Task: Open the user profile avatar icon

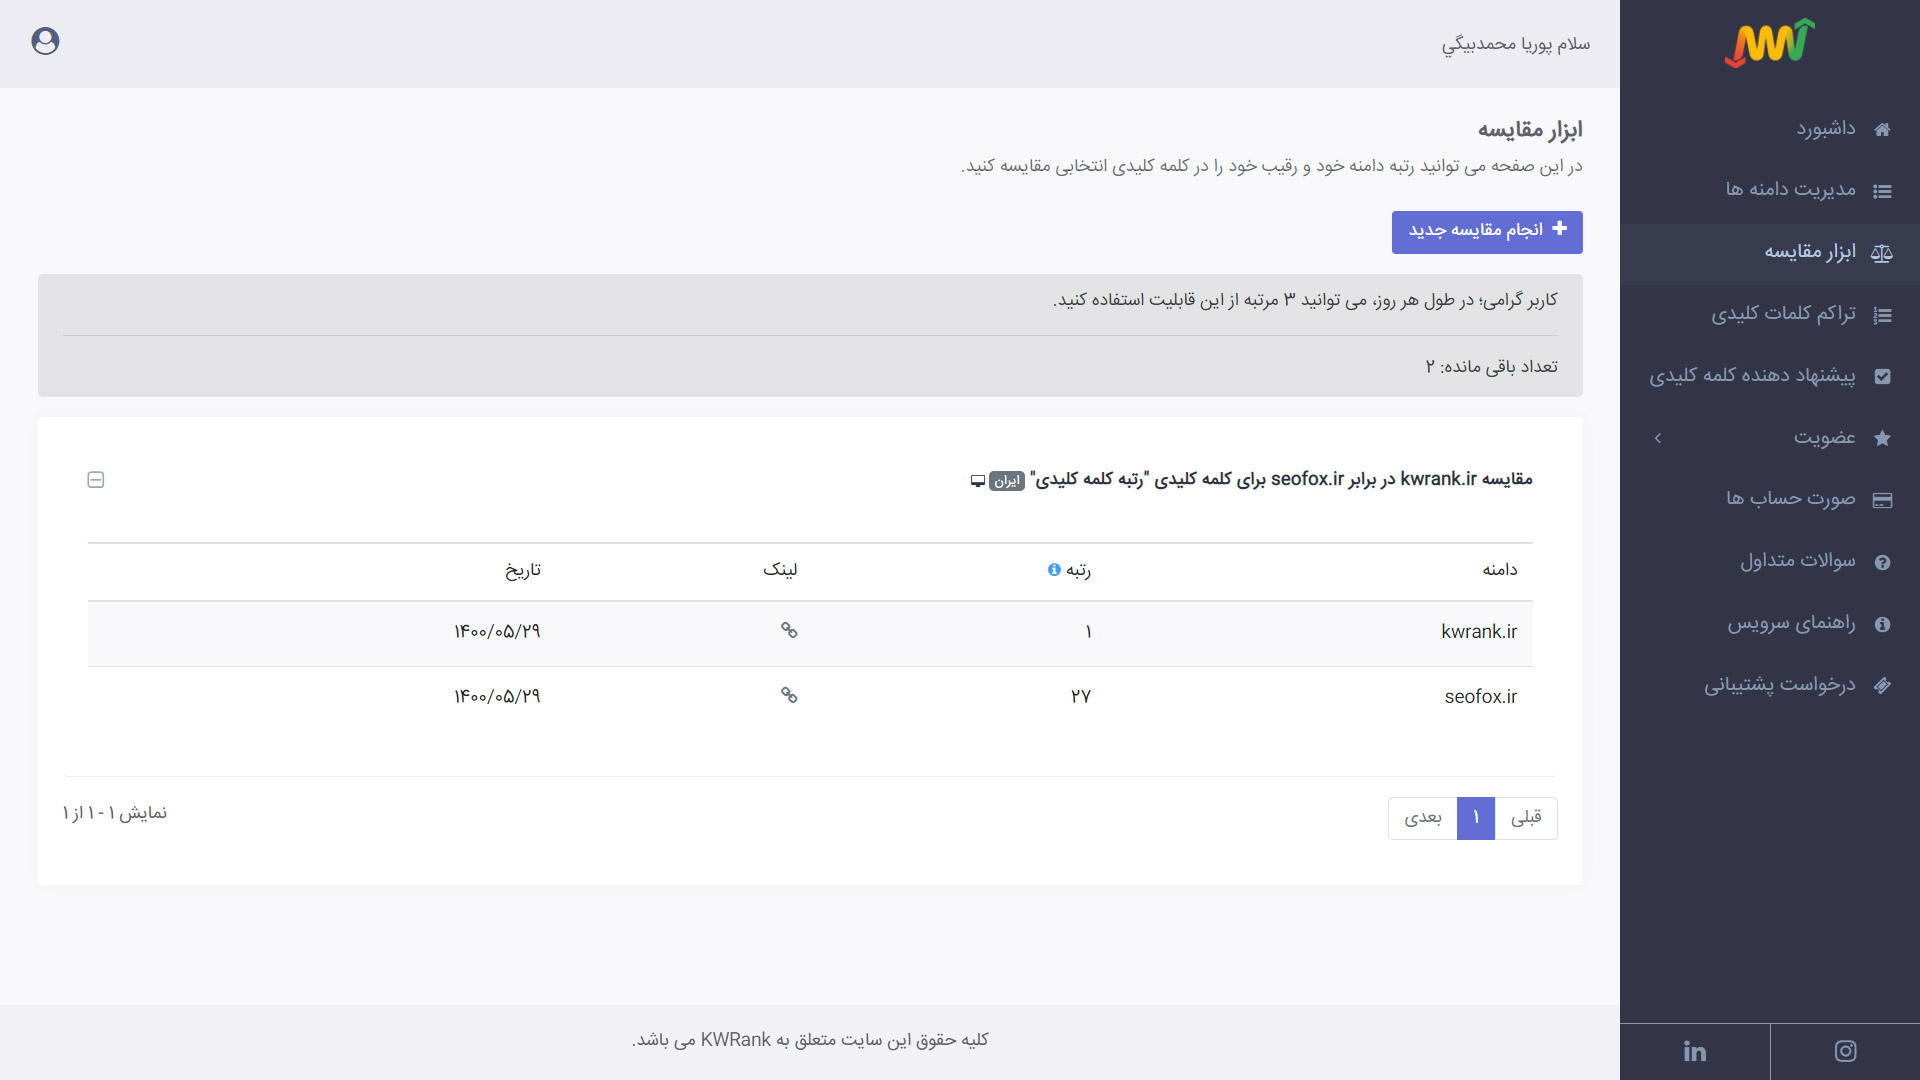Action: [x=45, y=41]
